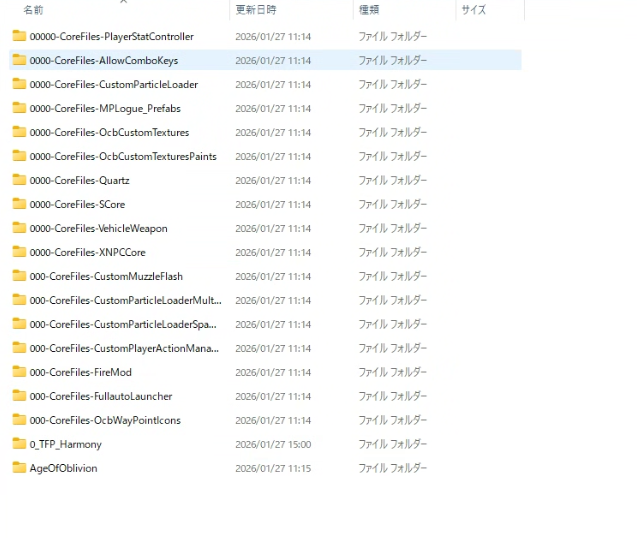Select 0000-CoreFiles-OcbCustomTextures folder name
Viewport: 637px width, 538px height.
tap(109, 132)
